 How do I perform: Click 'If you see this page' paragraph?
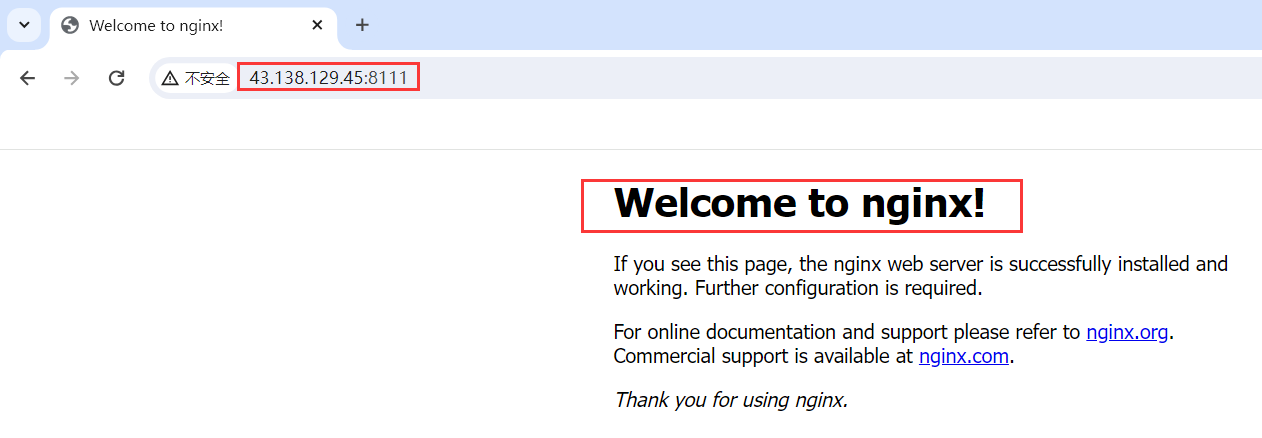(x=920, y=276)
